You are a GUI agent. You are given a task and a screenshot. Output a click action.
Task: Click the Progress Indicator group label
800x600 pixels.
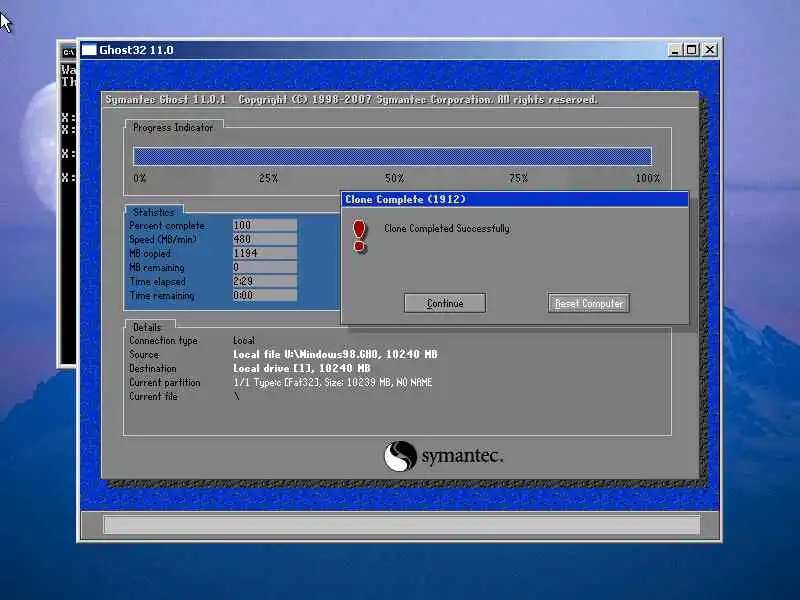172,128
